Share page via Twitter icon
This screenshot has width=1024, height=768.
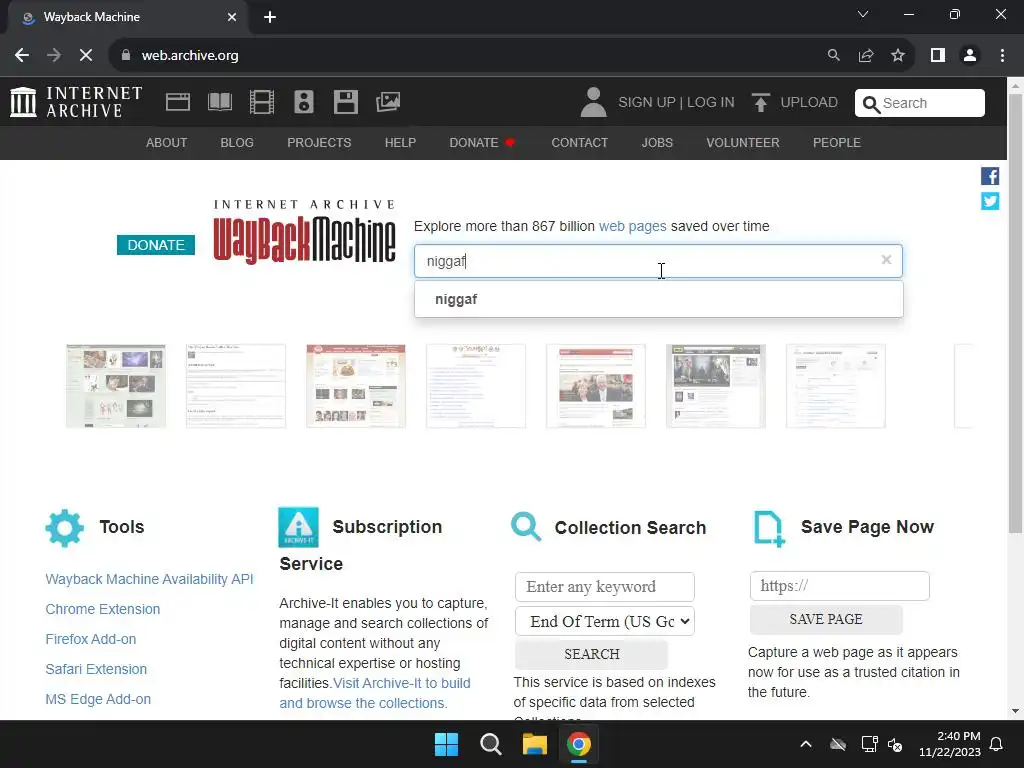[990, 201]
